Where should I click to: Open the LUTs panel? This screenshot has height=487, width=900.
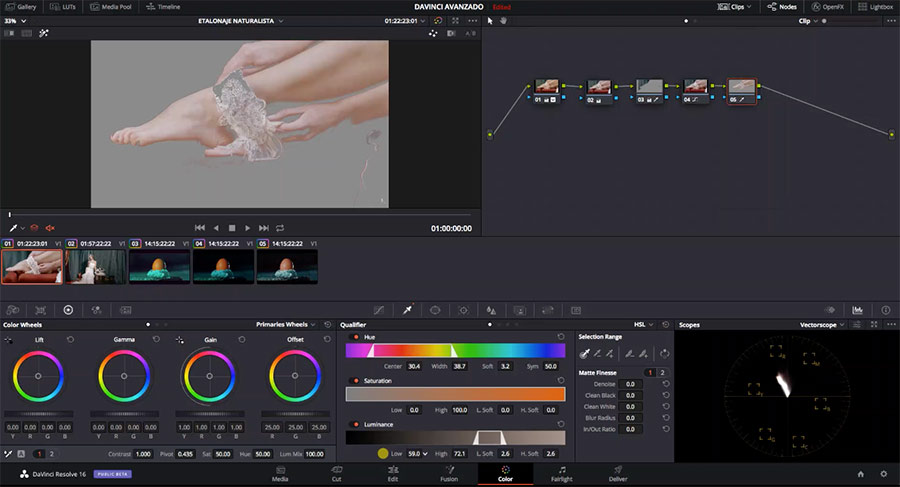click(x=63, y=7)
